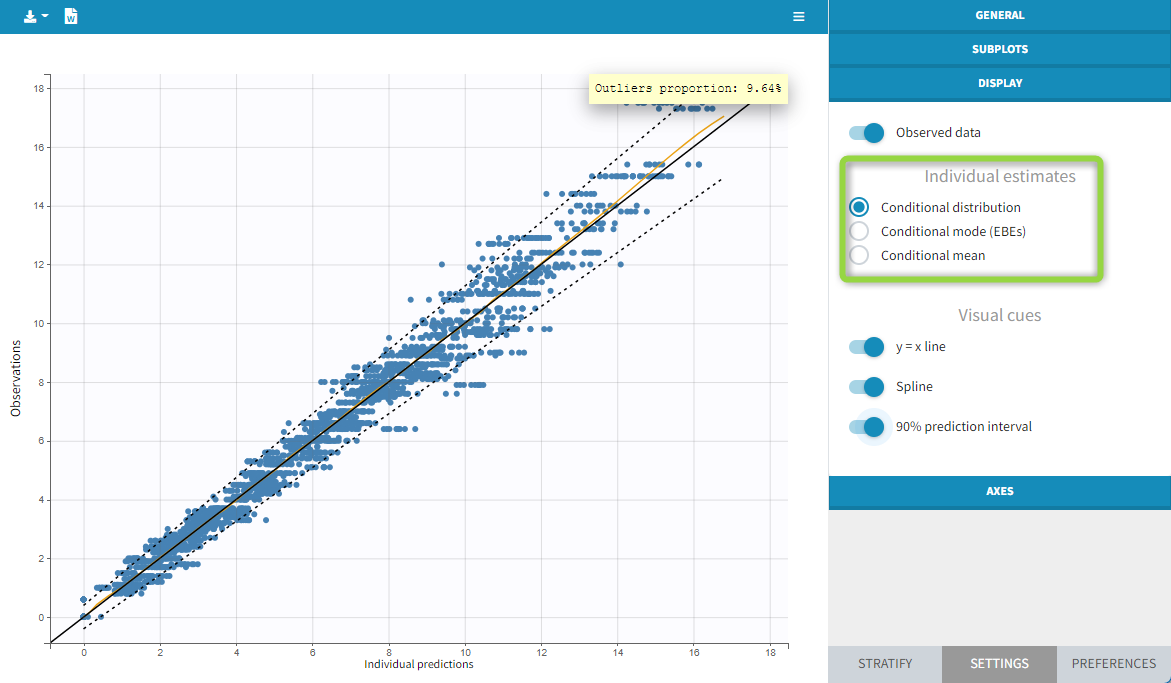Expand the SUBPLOTS section
This screenshot has height=683, width=1171.
click(x=999, y=49)
